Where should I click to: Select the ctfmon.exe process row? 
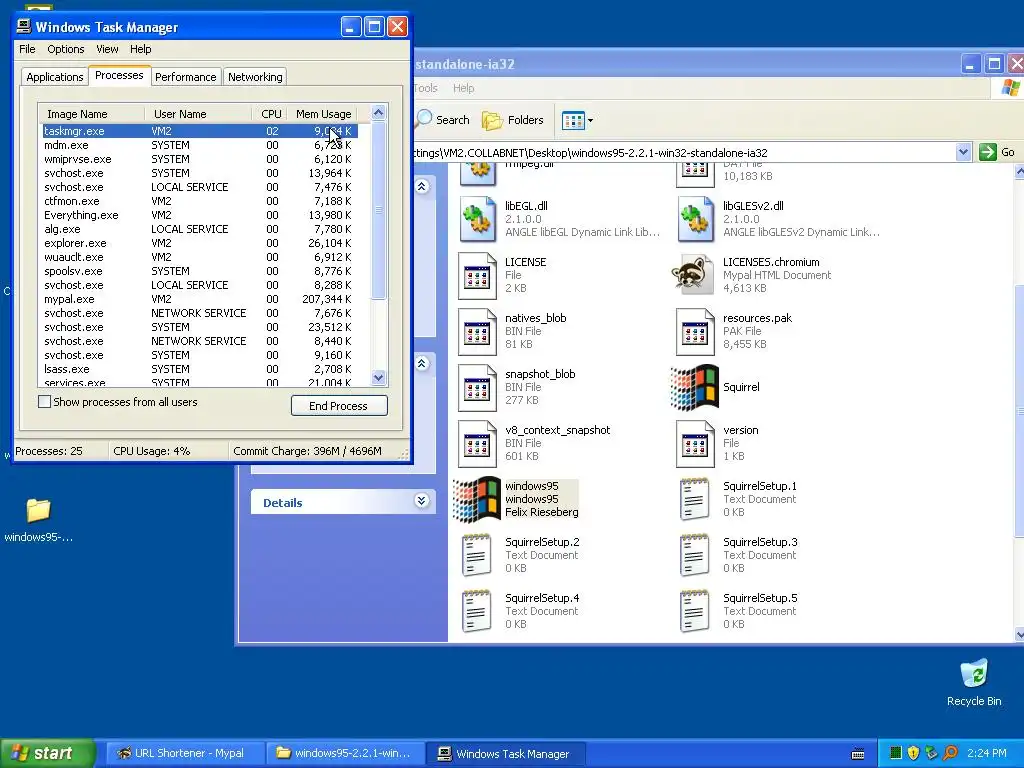199,201
